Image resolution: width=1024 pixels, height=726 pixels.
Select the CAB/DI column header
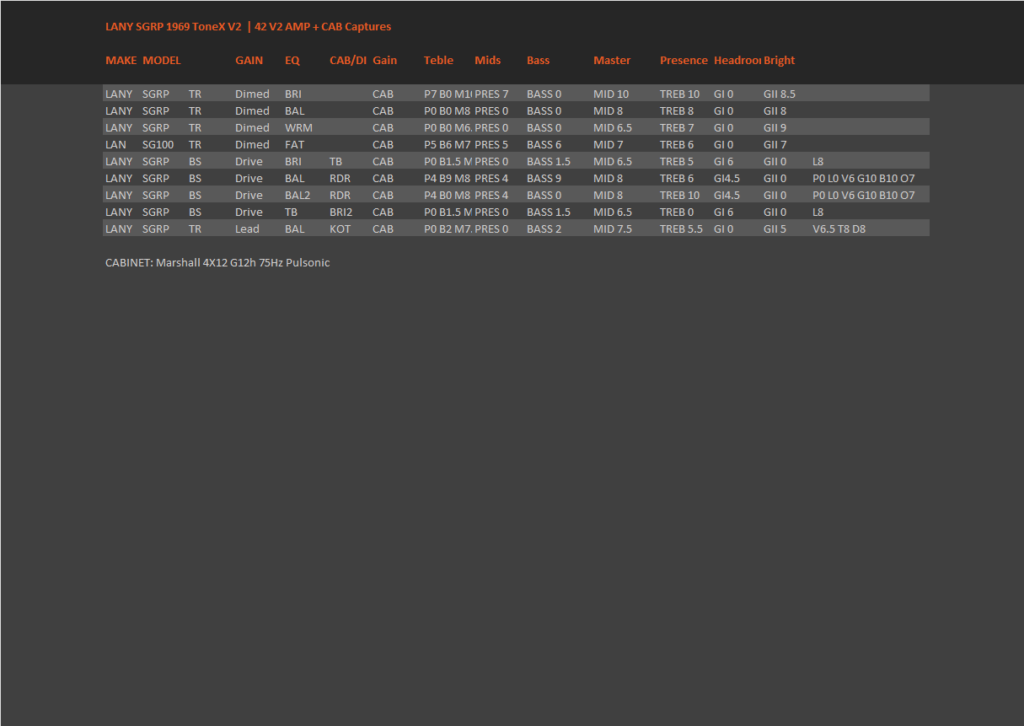348,60
